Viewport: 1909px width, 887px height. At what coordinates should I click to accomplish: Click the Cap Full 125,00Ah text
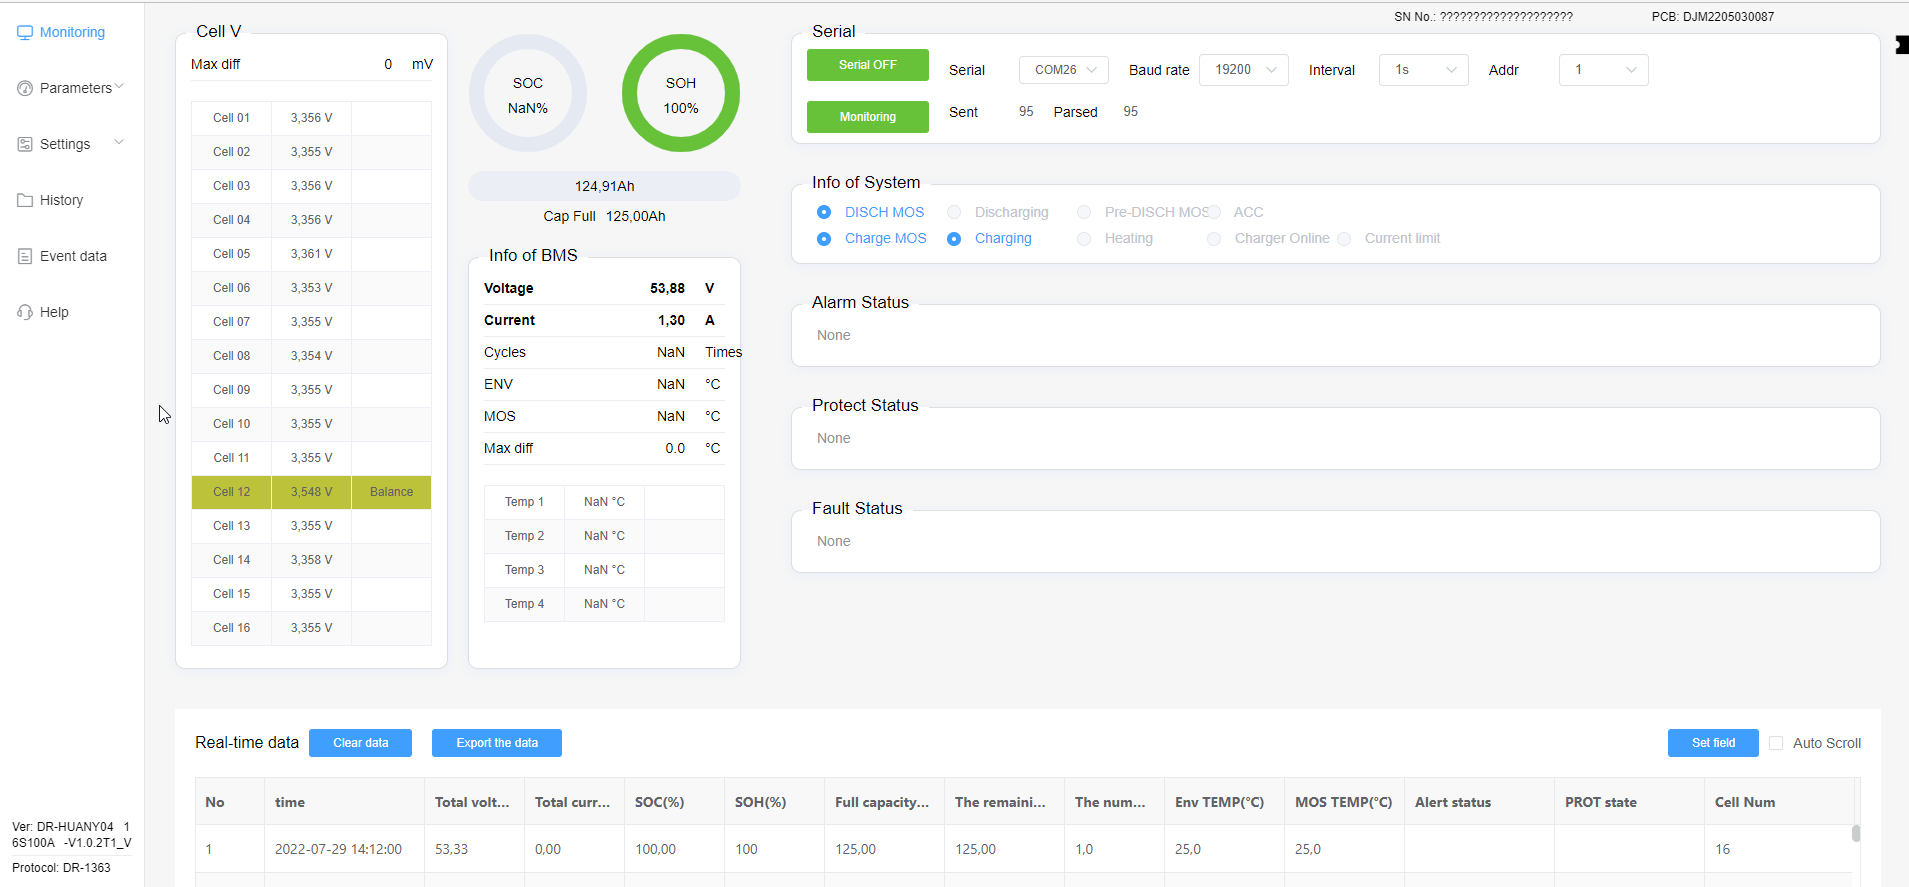click(x=604, y=216)
